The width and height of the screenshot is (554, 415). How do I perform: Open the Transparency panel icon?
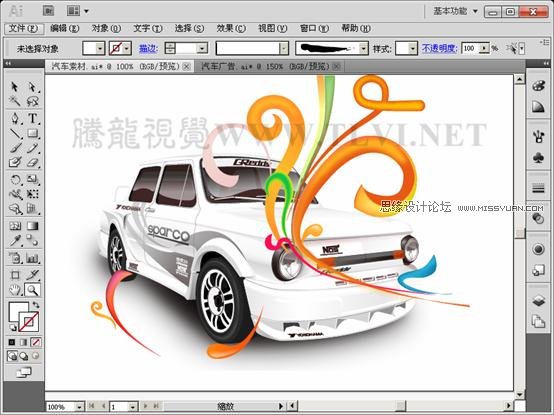(538, 218)
